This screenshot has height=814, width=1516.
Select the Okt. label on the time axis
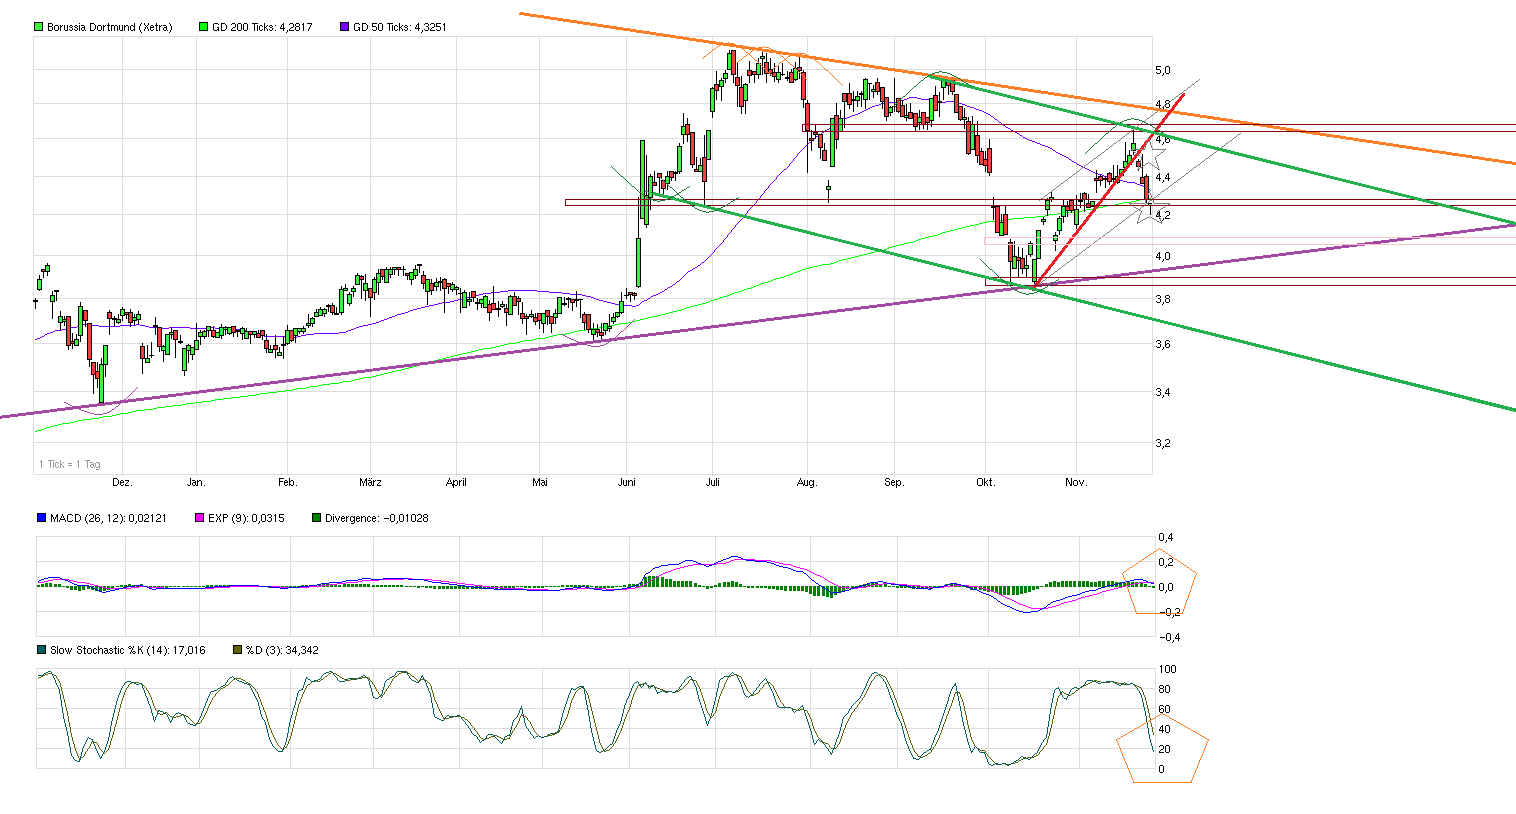click(x=986, y=482)
